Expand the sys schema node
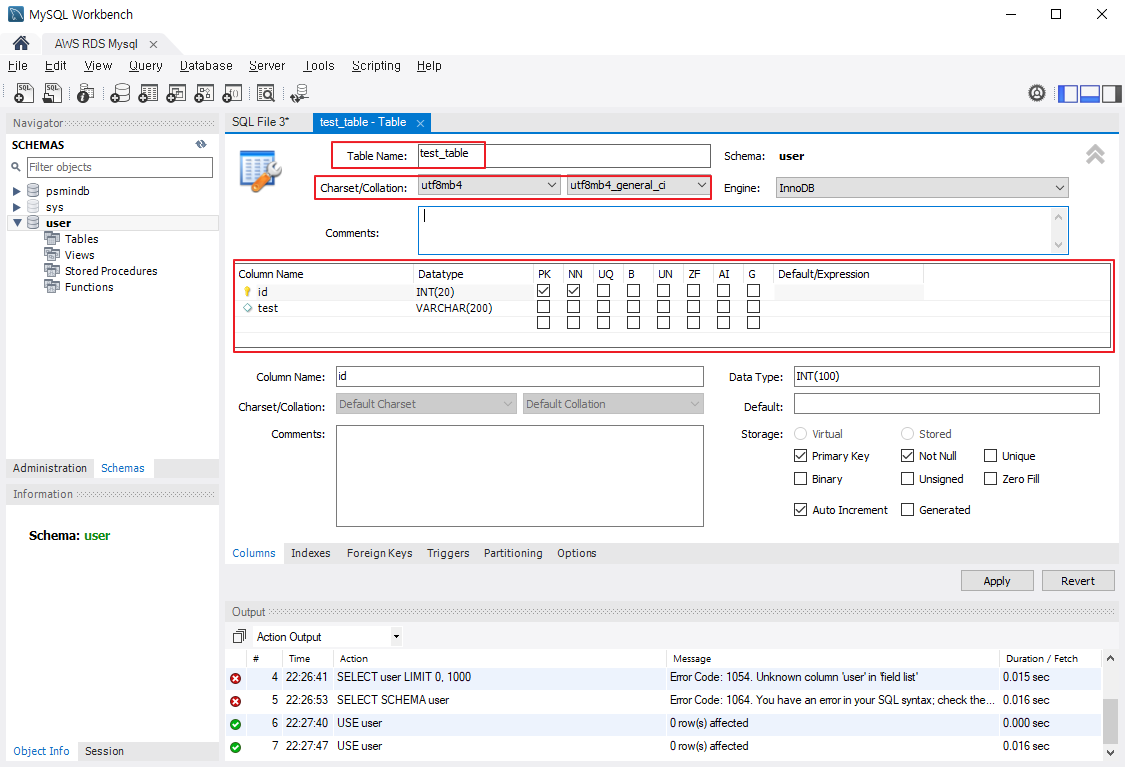Screen dimensions: 1126x768 17,207
